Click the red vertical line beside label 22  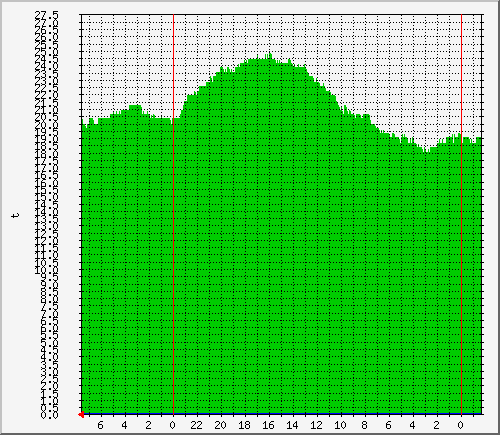(x=173, y=214)
